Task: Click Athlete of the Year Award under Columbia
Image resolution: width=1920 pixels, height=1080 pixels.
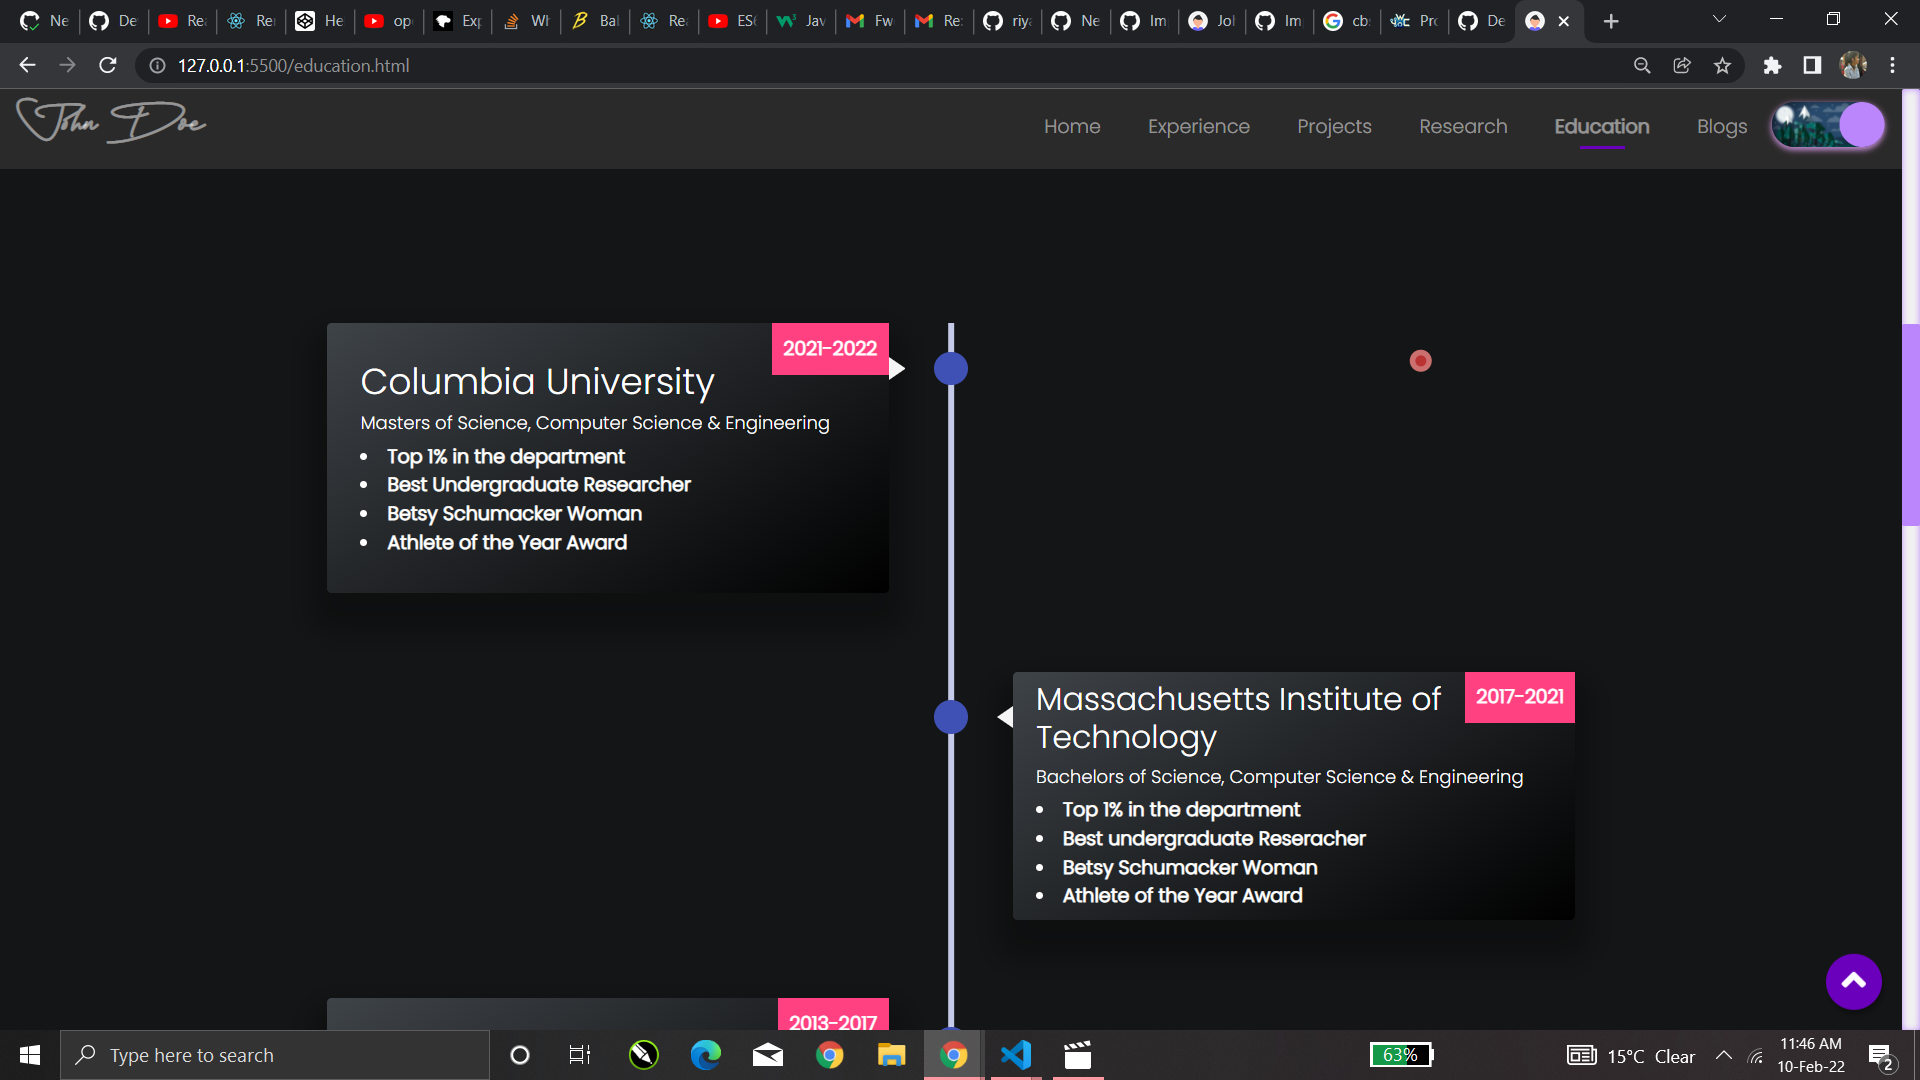Action: tap(507, 543)
